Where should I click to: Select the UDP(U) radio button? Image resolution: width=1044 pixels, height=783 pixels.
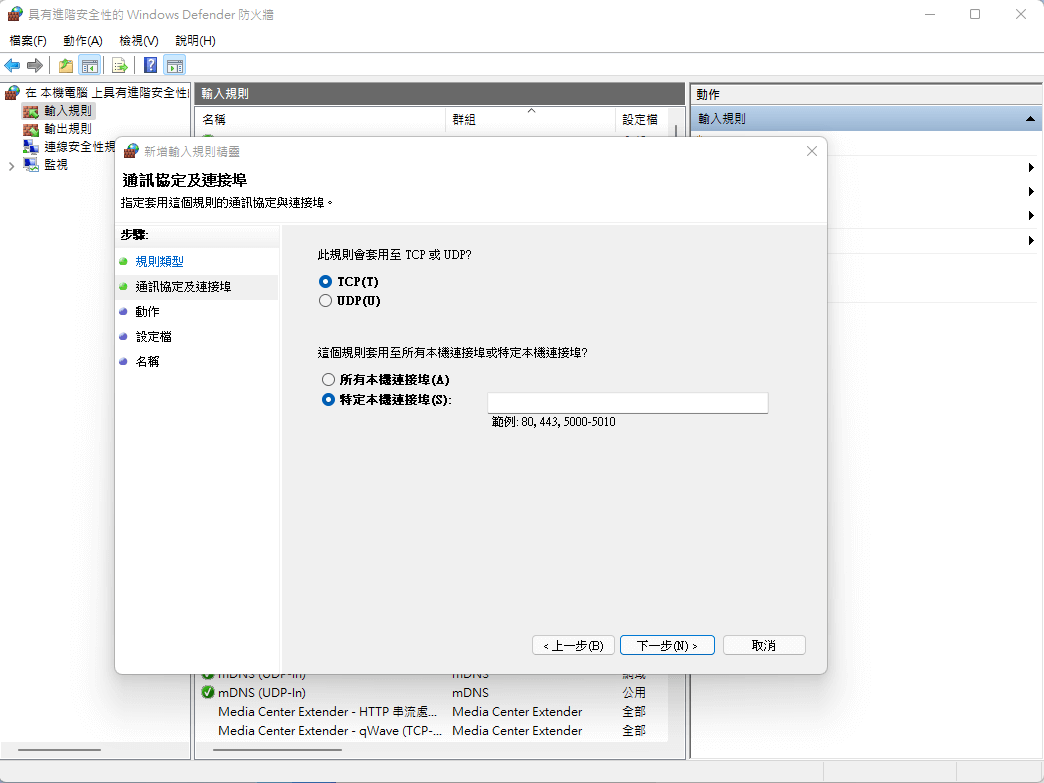coord(325,301)
